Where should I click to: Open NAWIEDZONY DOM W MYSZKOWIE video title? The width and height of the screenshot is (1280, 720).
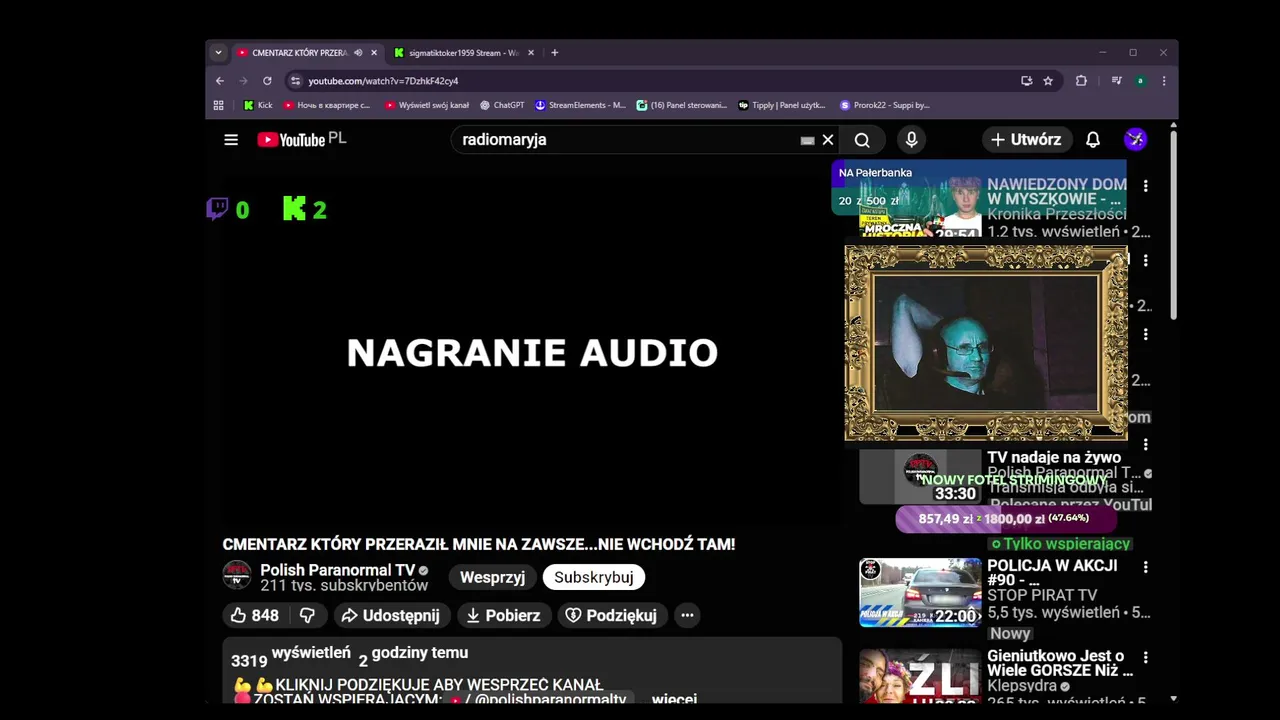(x=1056, y=192)
